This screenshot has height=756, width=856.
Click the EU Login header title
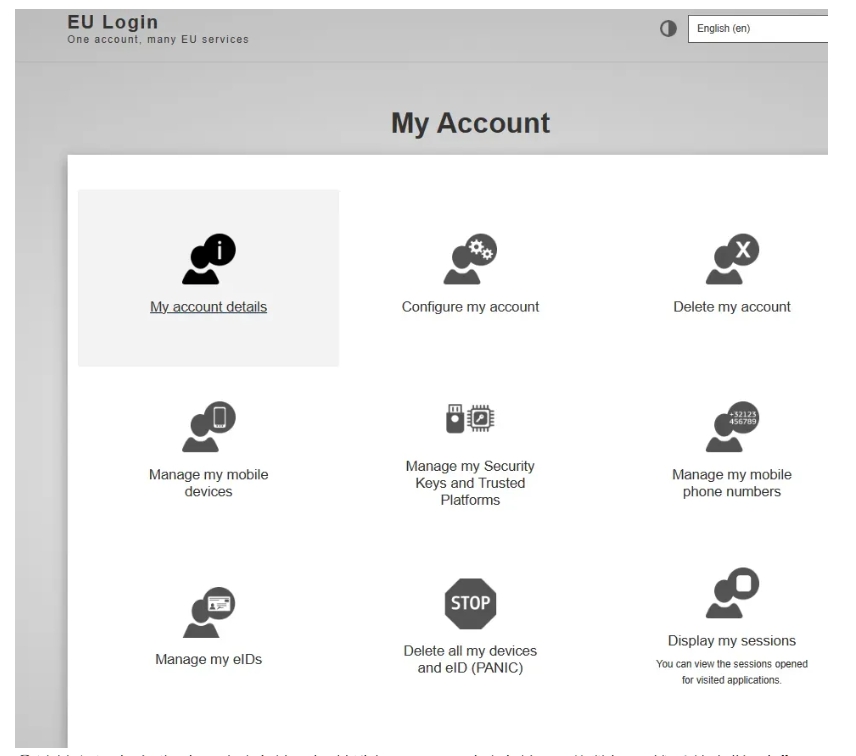coord(112,22)
